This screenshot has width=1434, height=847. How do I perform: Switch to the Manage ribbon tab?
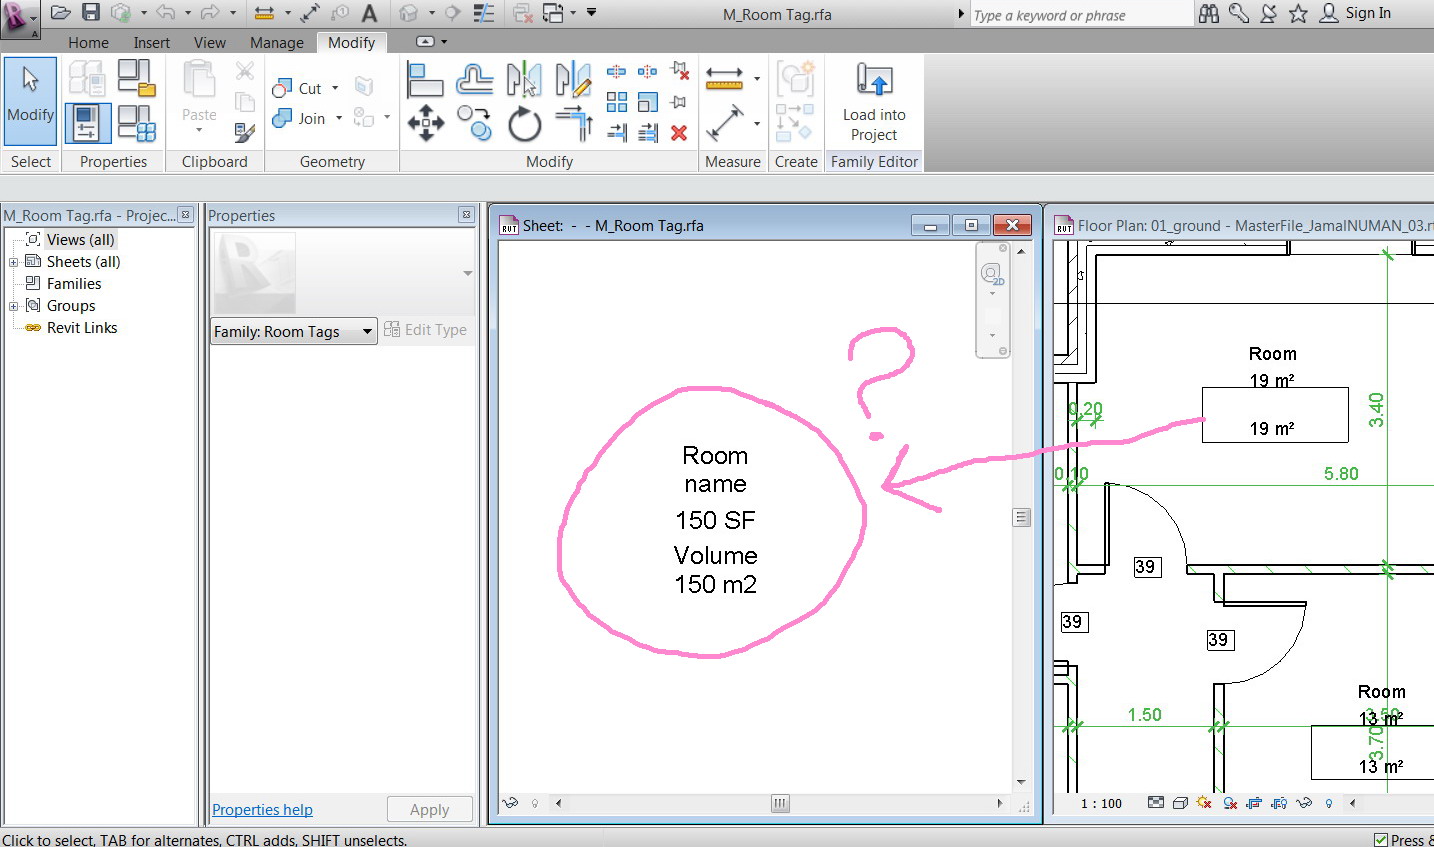click(x=277, y=42)
